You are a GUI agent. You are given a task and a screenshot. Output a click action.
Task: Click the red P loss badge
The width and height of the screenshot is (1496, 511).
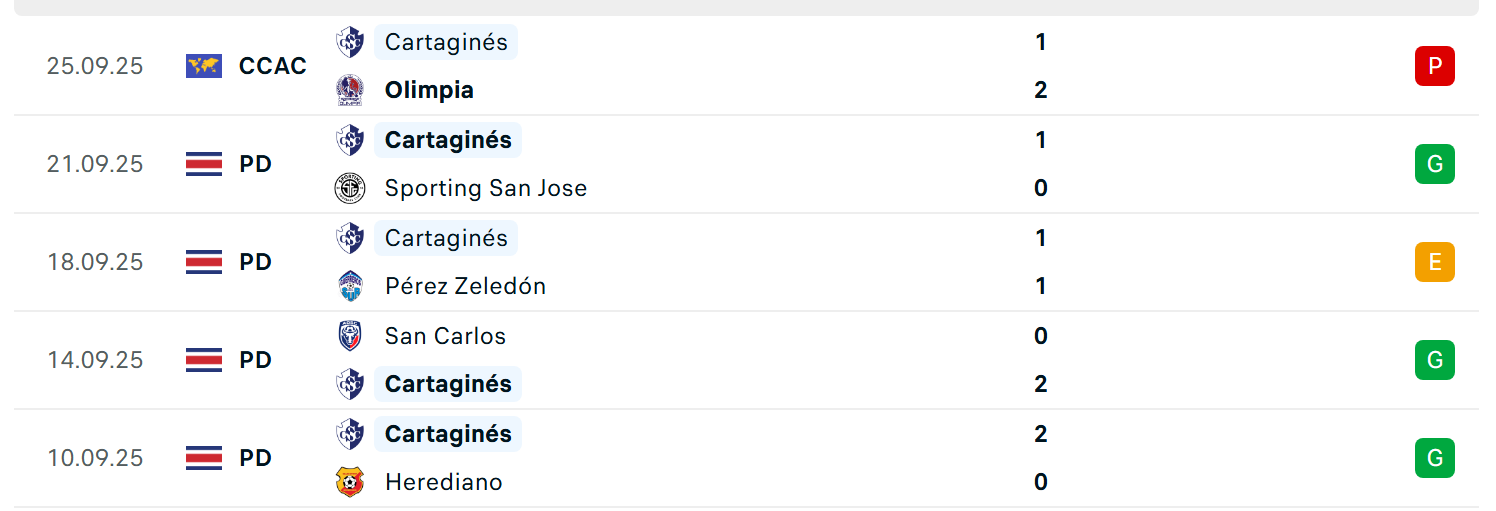tap(1434, 66)
